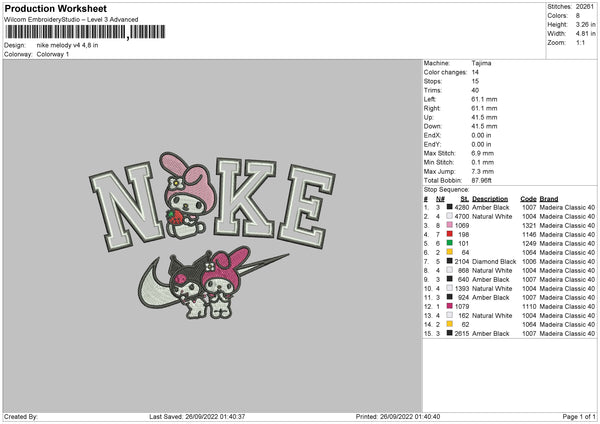This screenshot has width=600, height=424.
Task: Click the barcode at the top
Action: click(85, 32)
